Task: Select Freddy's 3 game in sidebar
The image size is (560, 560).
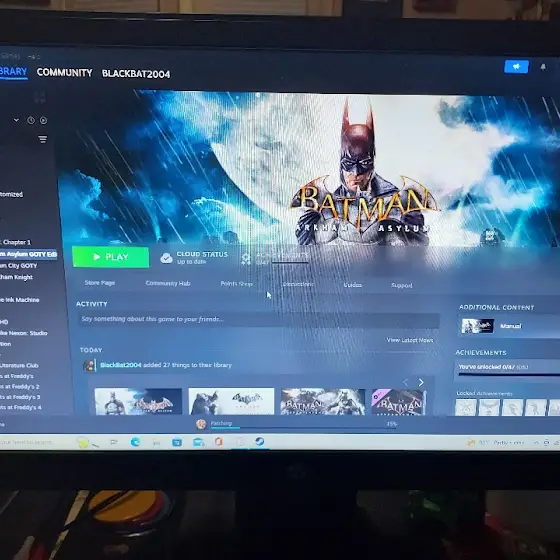Action: coord(20,397)
